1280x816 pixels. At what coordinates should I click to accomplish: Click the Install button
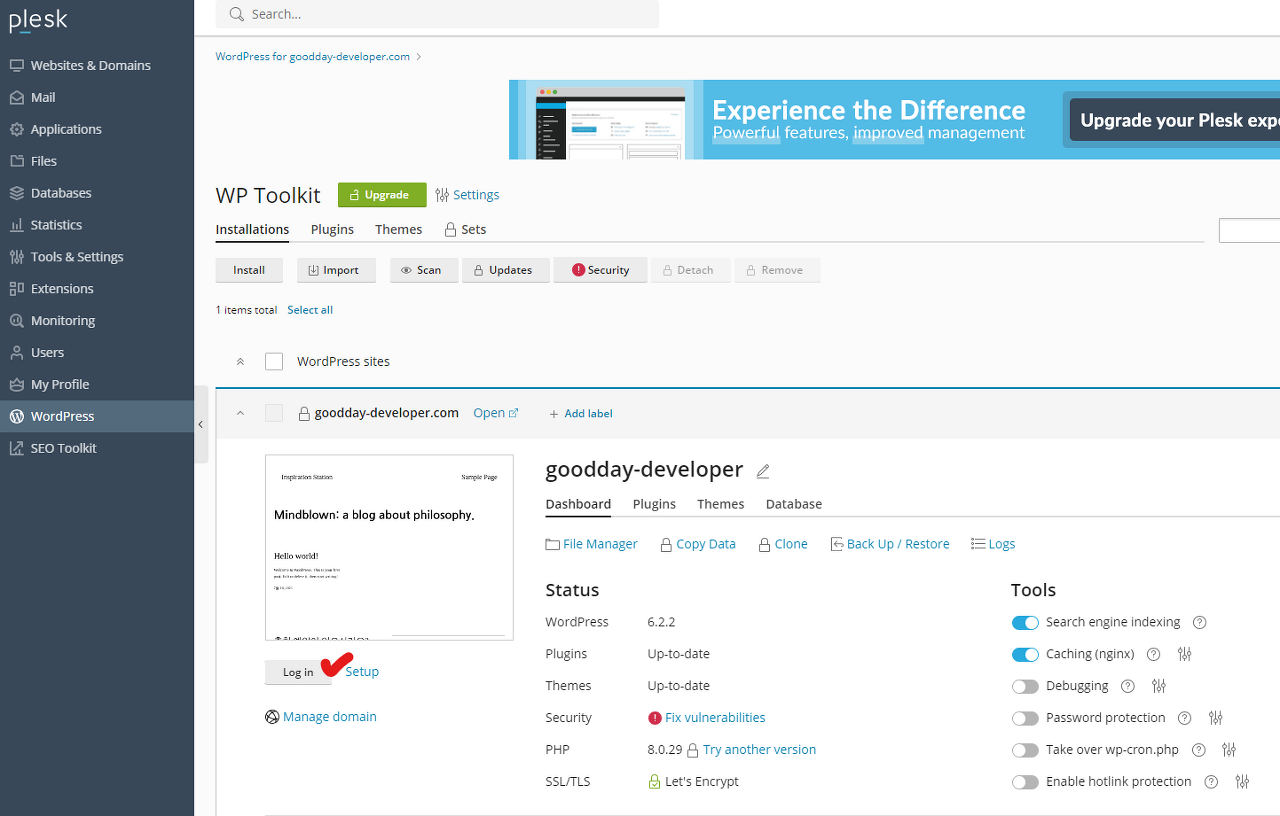tap(249, 270)
